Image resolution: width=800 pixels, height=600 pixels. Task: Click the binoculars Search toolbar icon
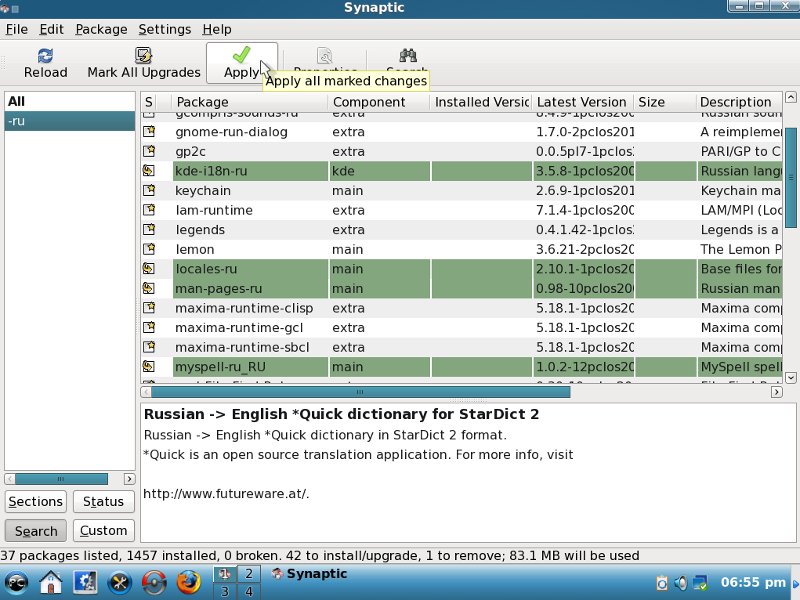(x=407, y=57)
